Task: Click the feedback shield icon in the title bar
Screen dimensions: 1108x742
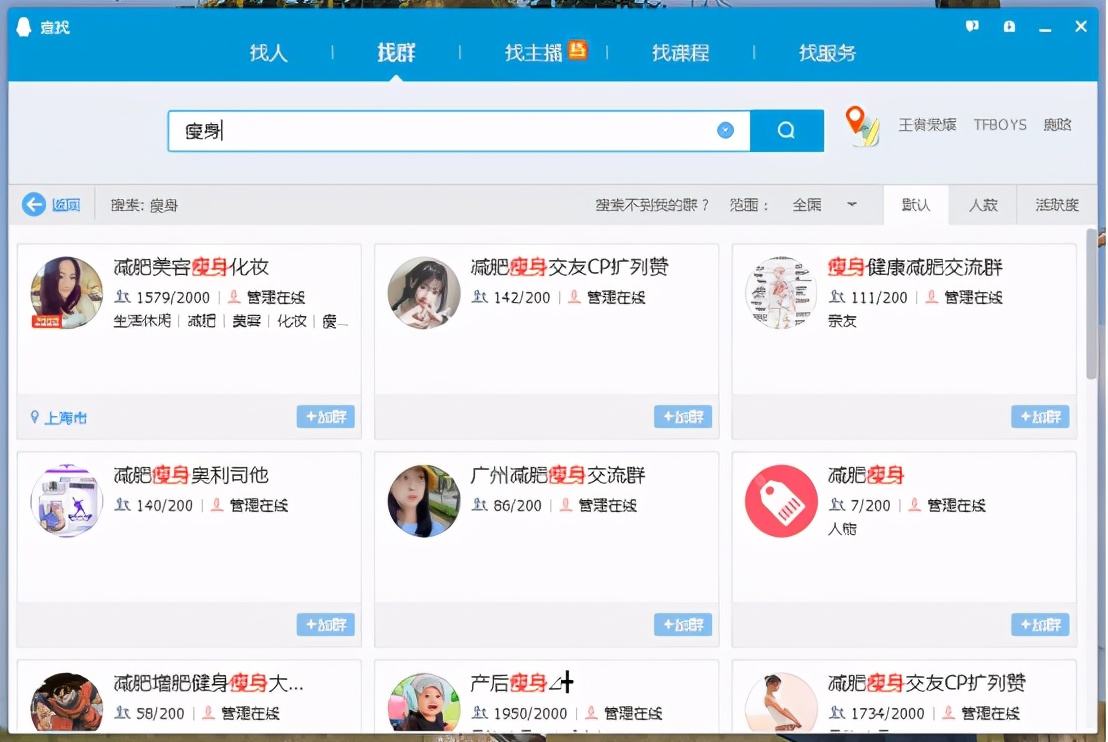Action: click(x=972, y=27)
